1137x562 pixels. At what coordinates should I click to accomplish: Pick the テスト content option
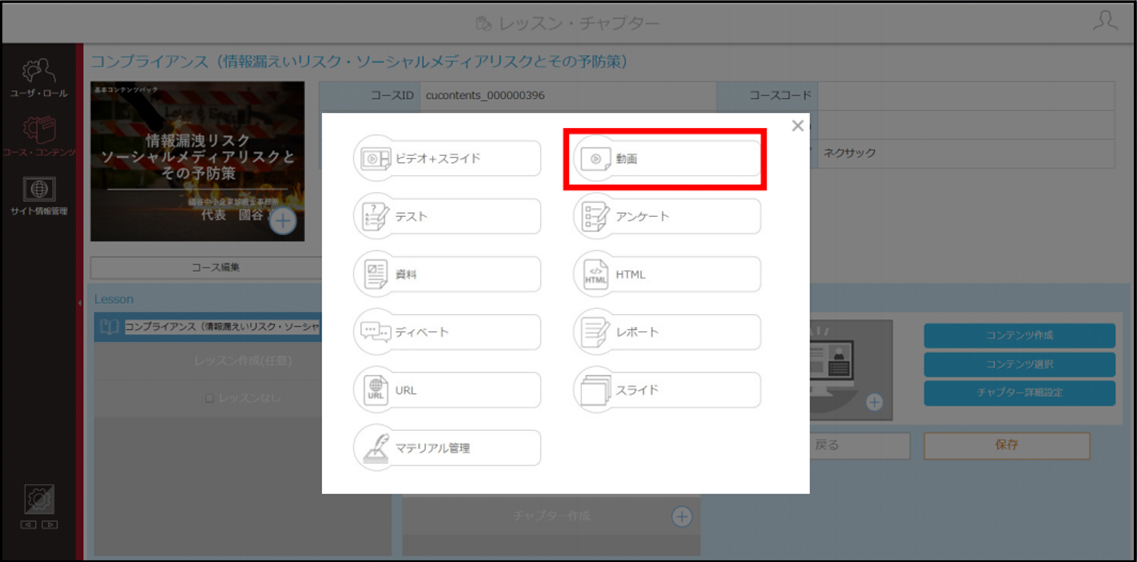coord(447,216)
